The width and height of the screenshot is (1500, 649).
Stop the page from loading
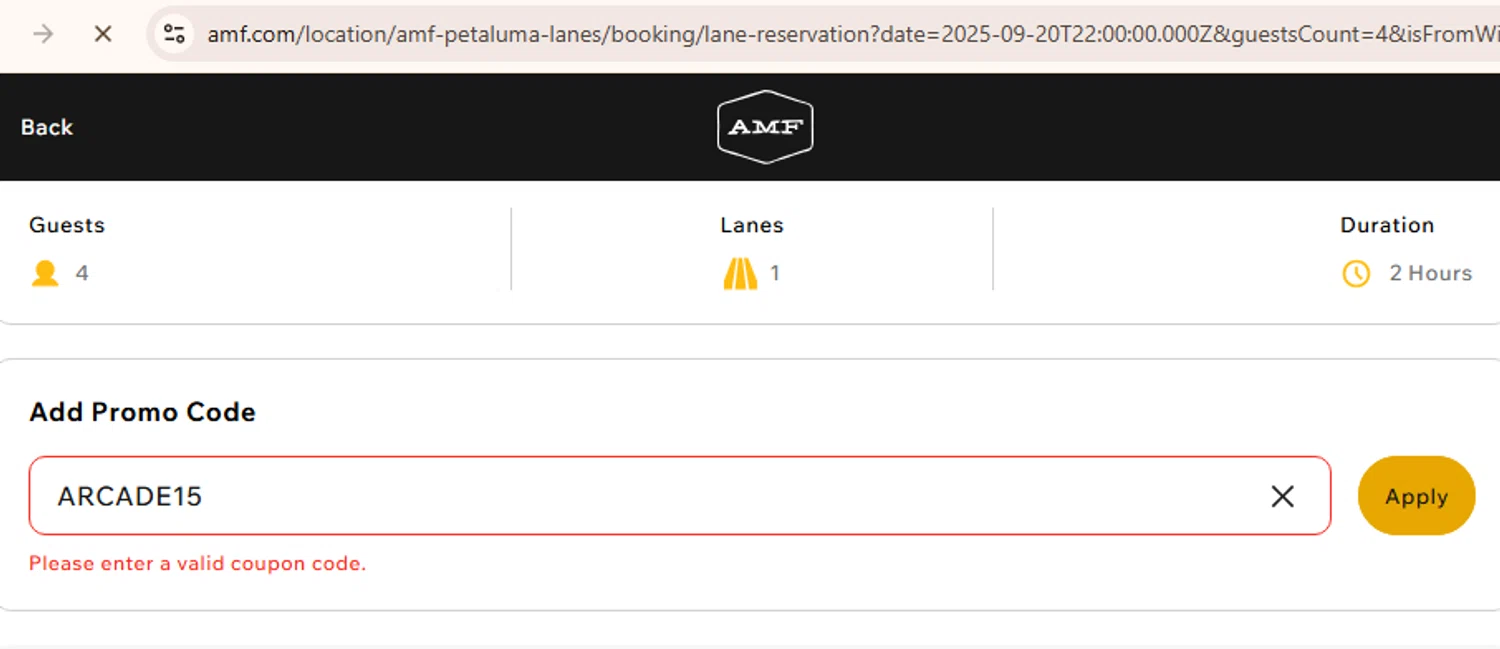102,34
